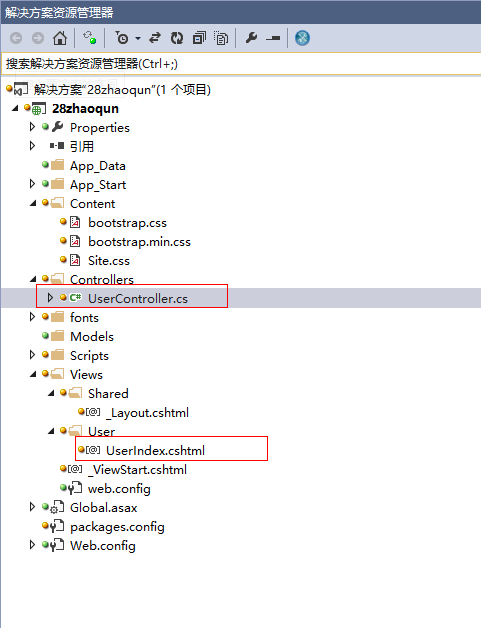The width and height of the screenshot is (481, 628).
Task: Expand the App_Start folder
Action: 32,184
